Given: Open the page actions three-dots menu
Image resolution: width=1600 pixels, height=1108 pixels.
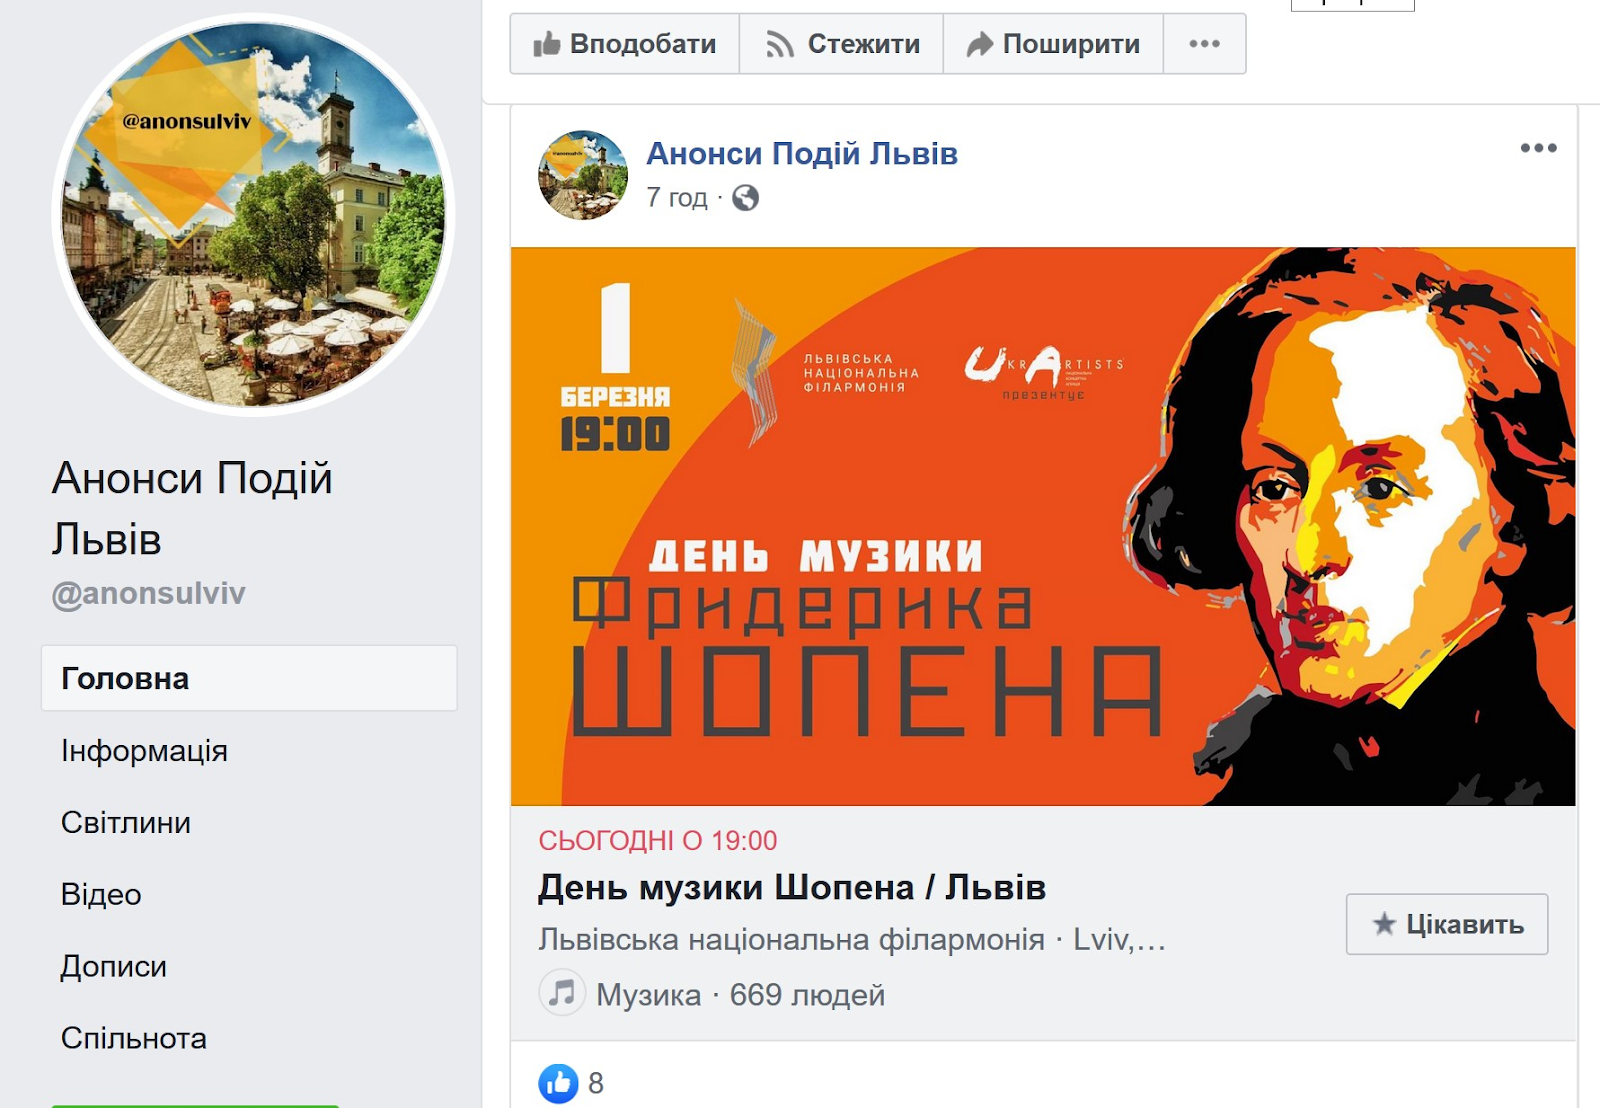Looking at the screenshot, I should coord(1204,44).
